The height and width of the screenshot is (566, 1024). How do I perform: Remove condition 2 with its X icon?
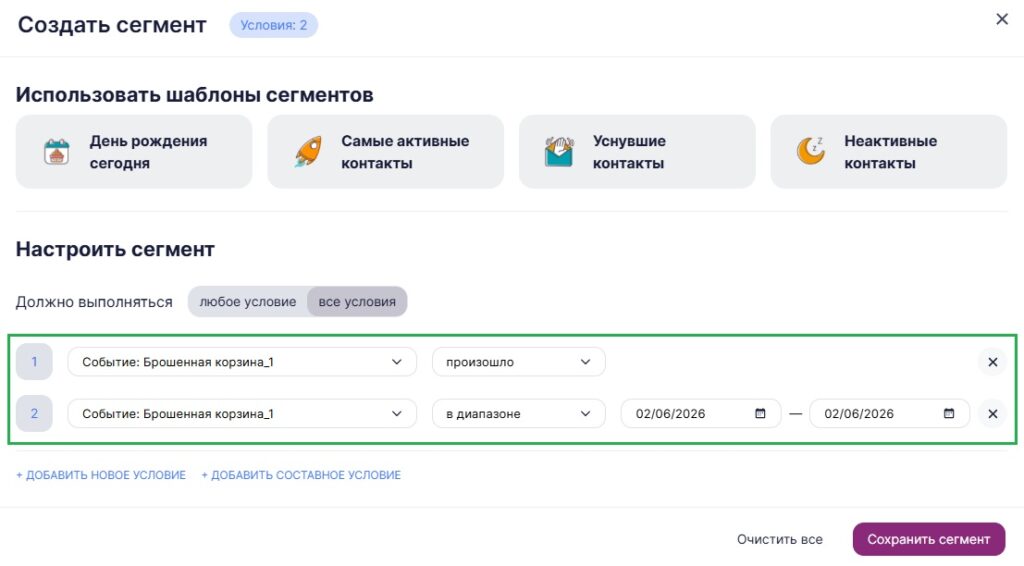pyautogui.click(x=993, y=413)
